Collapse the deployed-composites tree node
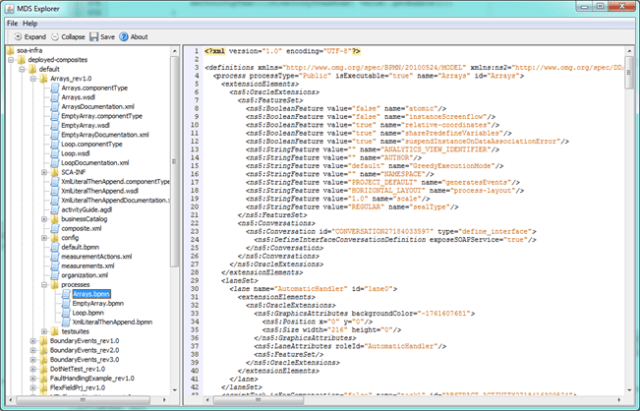Image resolution: width=640 pixels, height=411 pixels. 11,60
